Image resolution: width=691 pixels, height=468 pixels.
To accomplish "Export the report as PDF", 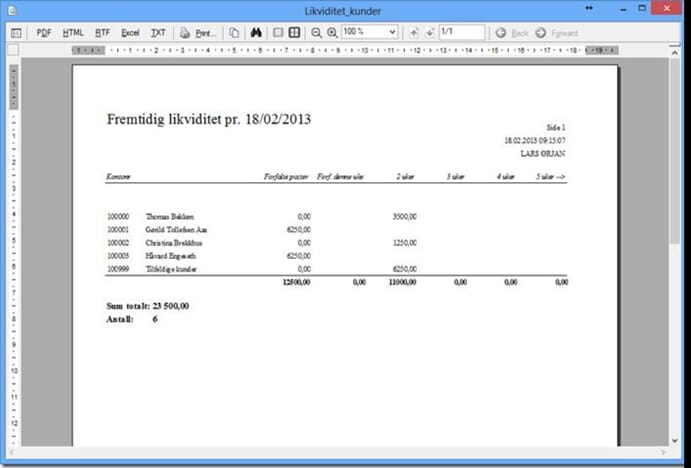I will click(44, 32).
